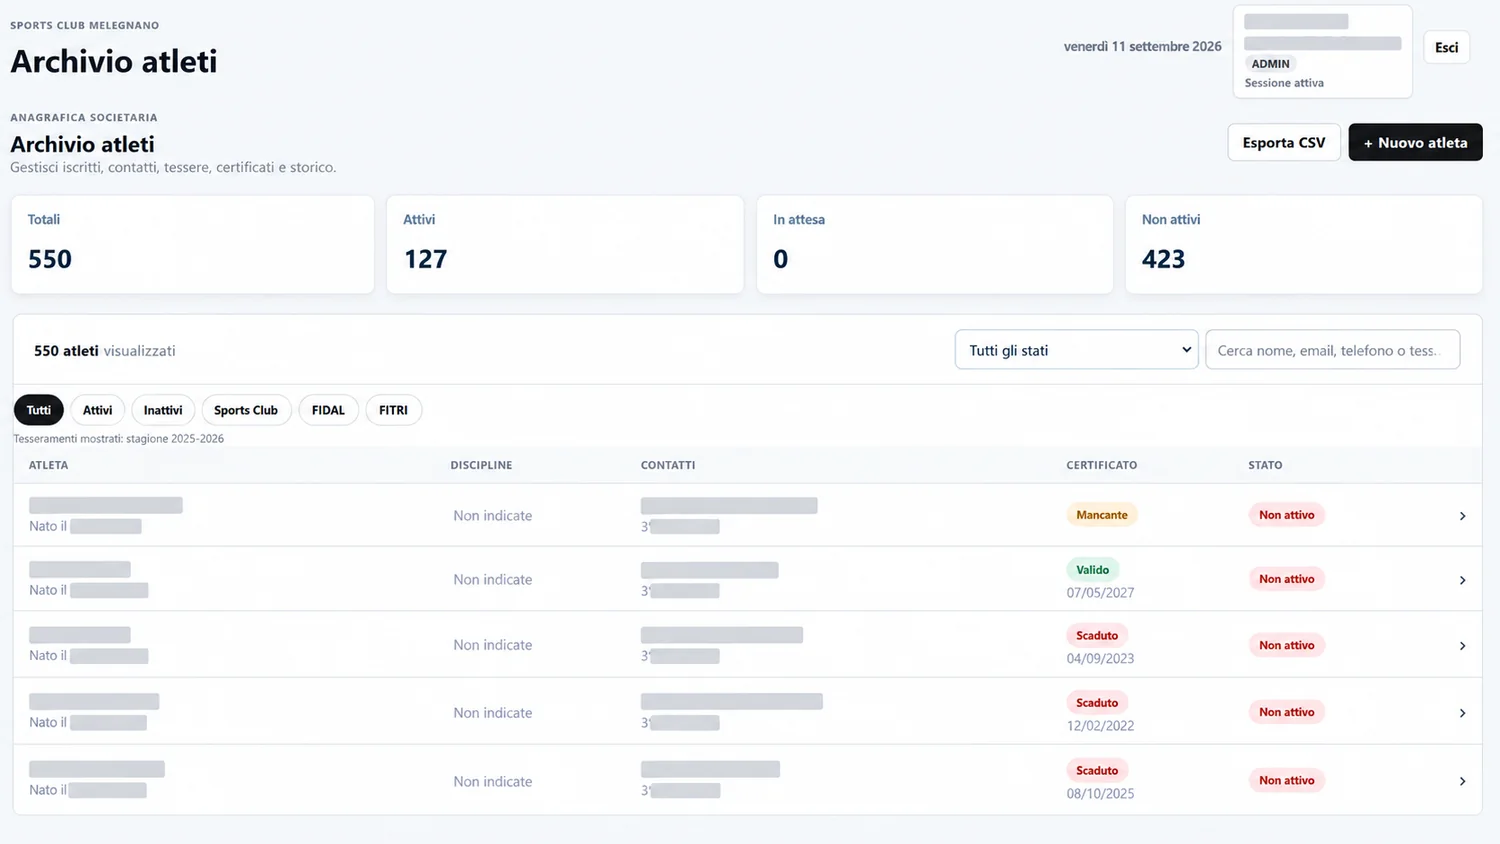The width and height of the screenshot is (1500, 844).
Task: Click the Non attivi 423 card
Action: pyautogui.click(x=1304, y=244)
